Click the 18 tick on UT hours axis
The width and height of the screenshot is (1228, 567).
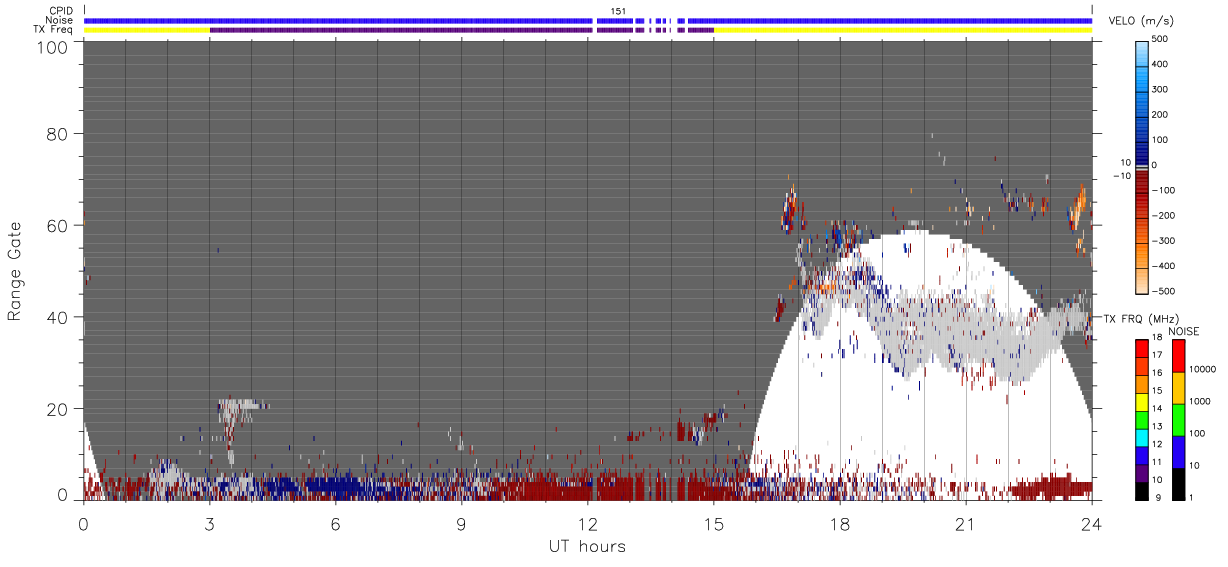pyautogui.click(x=840, y=524)
